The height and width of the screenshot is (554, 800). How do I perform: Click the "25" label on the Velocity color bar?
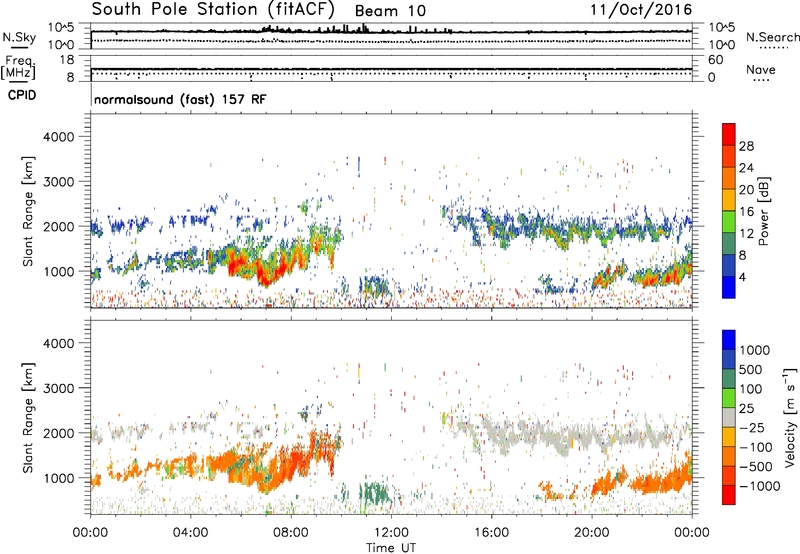tap(747, 409)
